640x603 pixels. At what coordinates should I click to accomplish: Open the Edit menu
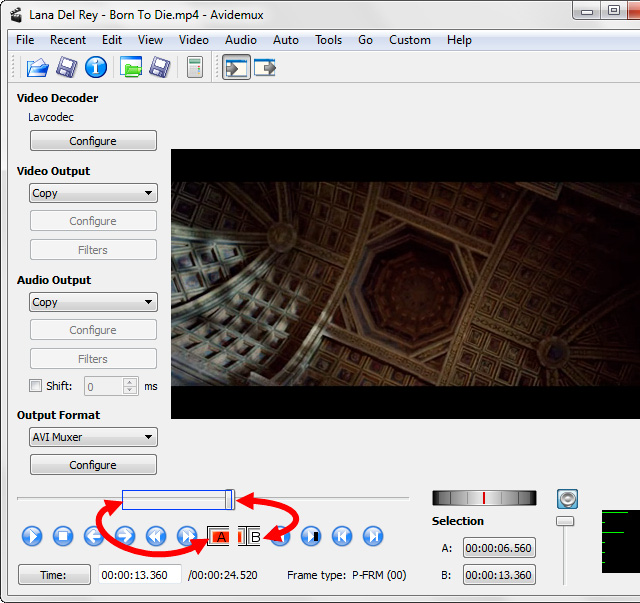coord(112,40)
